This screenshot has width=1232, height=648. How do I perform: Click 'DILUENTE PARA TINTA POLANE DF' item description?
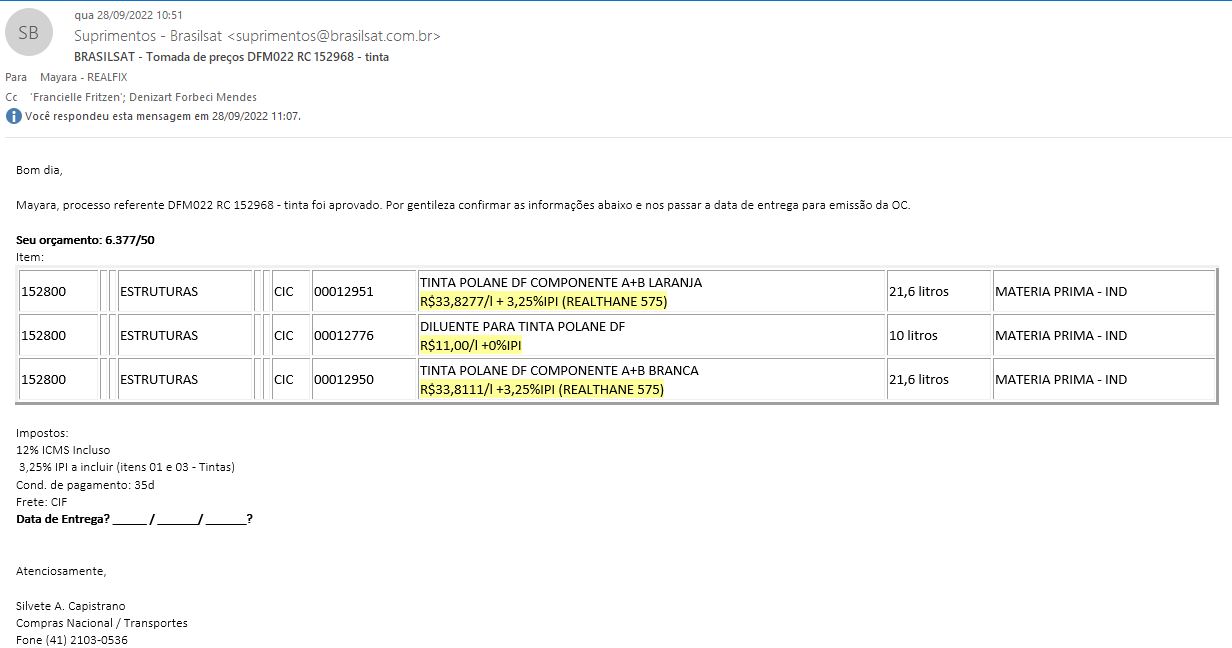point(521,327)
